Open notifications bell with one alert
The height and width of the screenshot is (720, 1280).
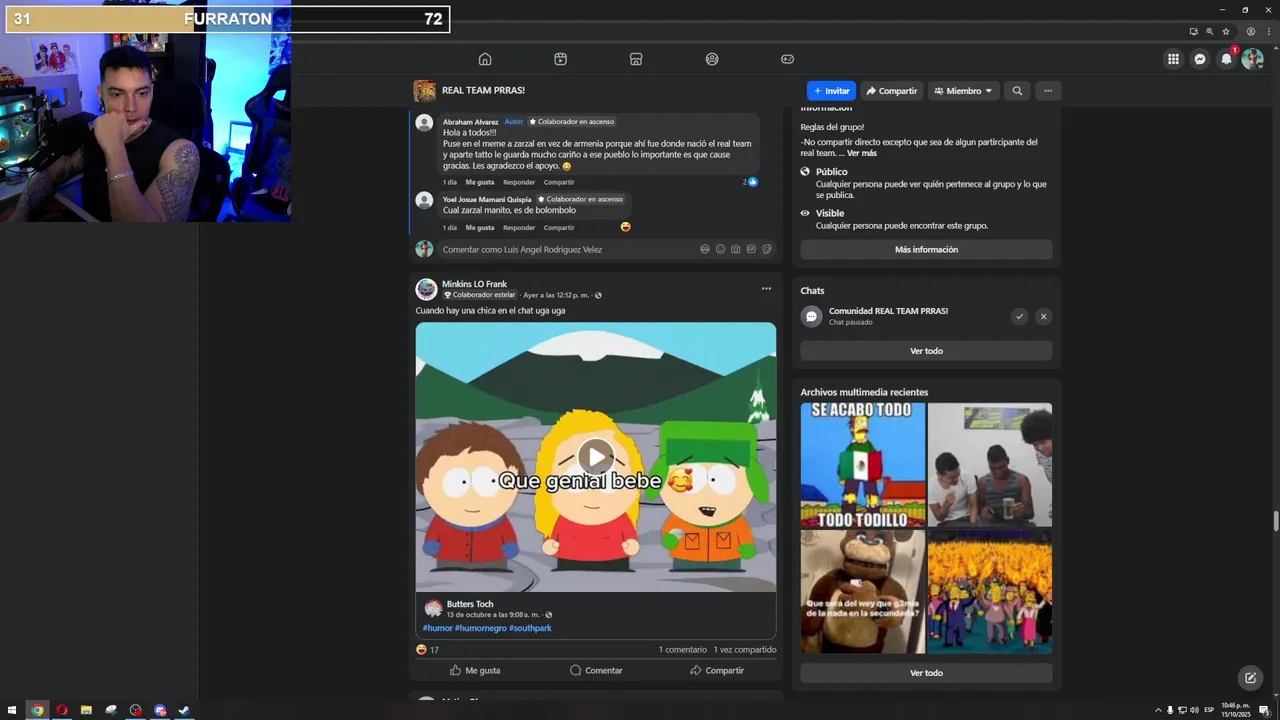click(1226, 59)
